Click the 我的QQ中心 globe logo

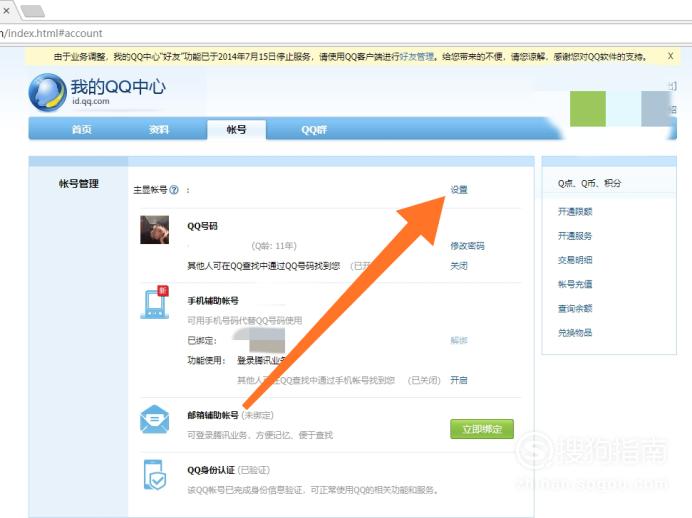[x=47, y=92]
